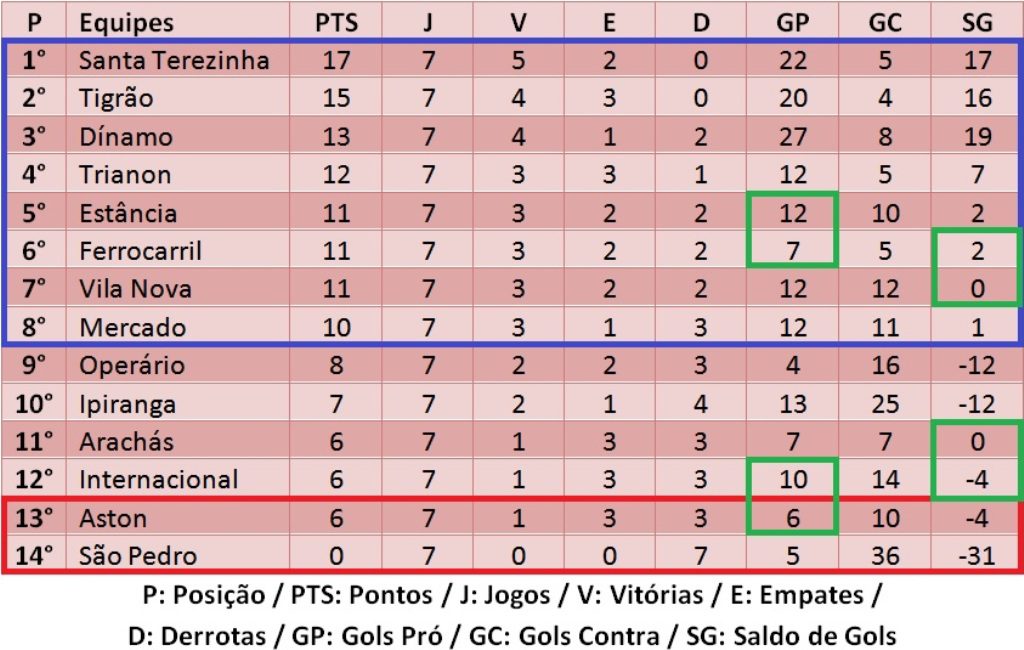Screen dimensions: 1024x650
Task: Click São Pedro's goal difference -31
Action: tap(977, 557)
